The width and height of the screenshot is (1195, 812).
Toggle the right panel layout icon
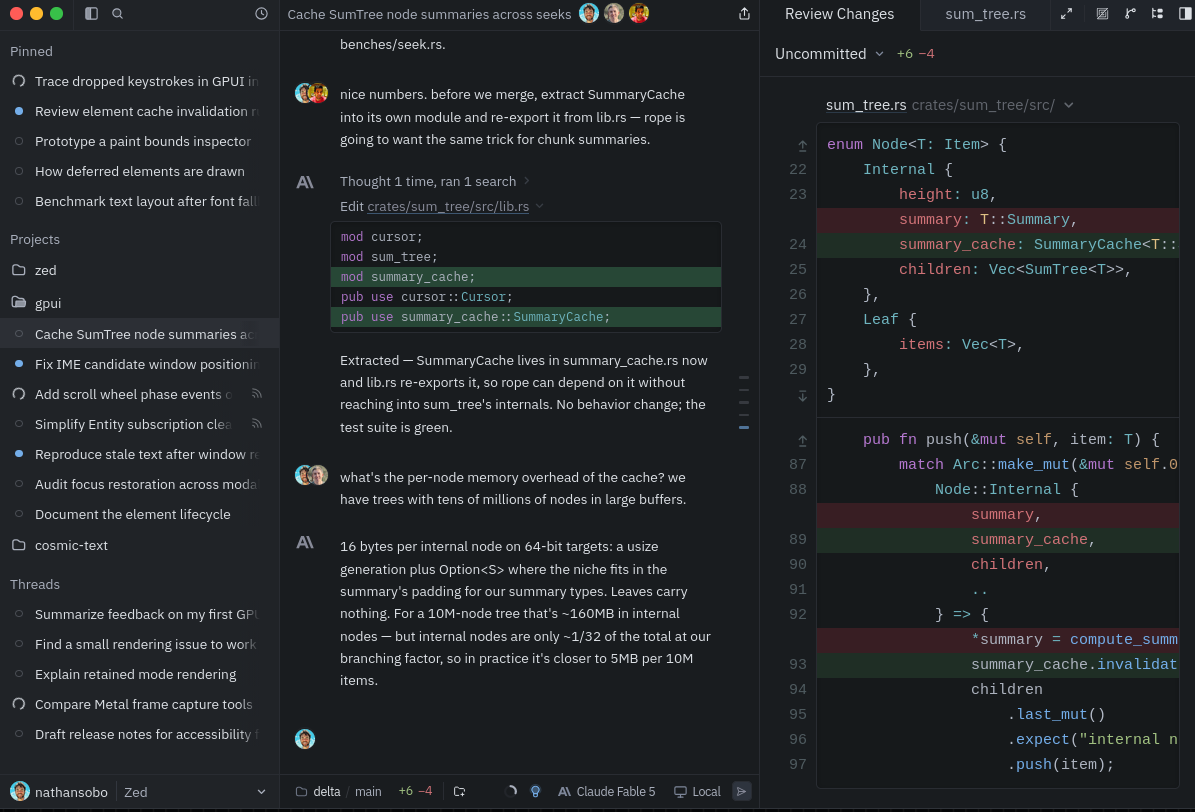(1184, 14)
